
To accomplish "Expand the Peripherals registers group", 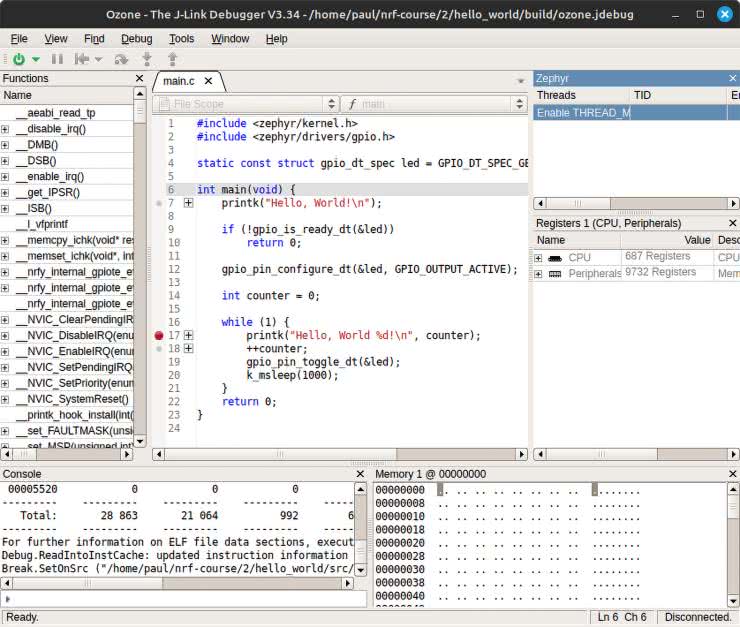I will 539,273.
